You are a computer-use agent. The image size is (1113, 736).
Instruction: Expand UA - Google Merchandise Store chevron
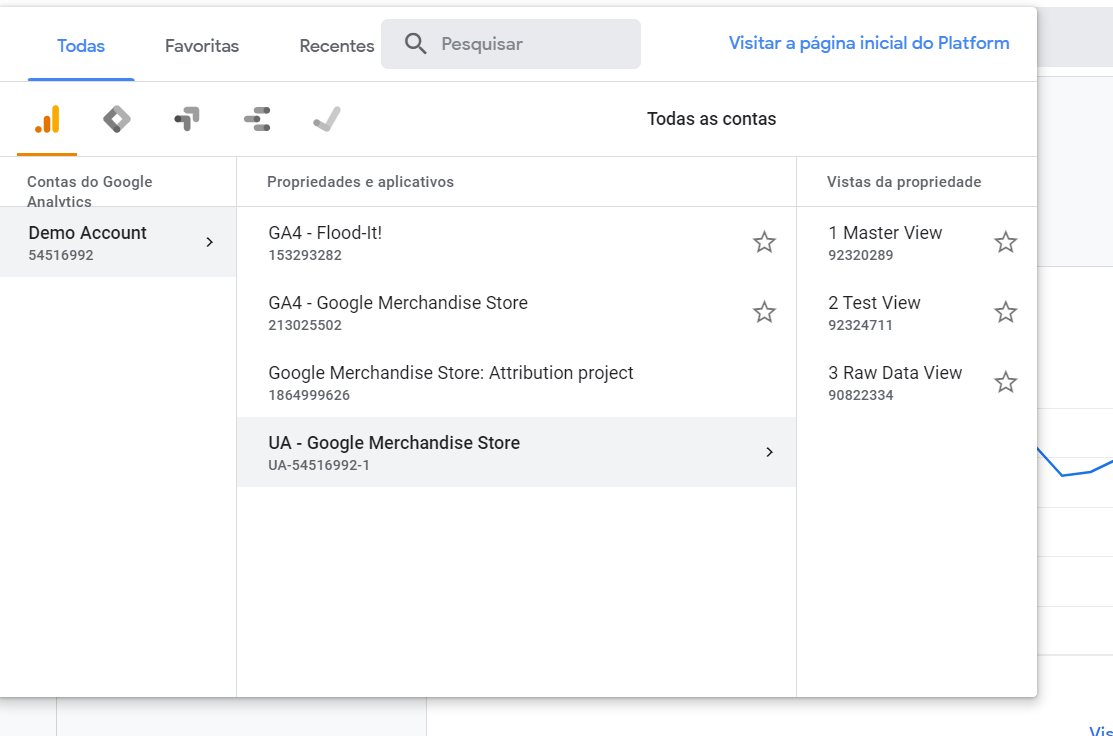[769, 452]
